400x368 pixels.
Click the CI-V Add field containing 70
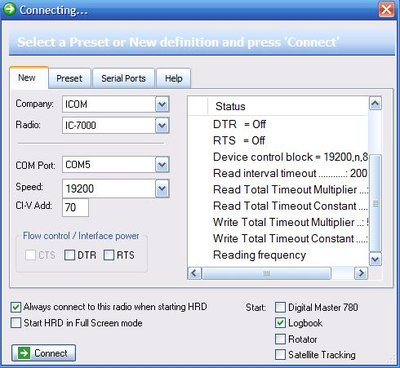75,208
